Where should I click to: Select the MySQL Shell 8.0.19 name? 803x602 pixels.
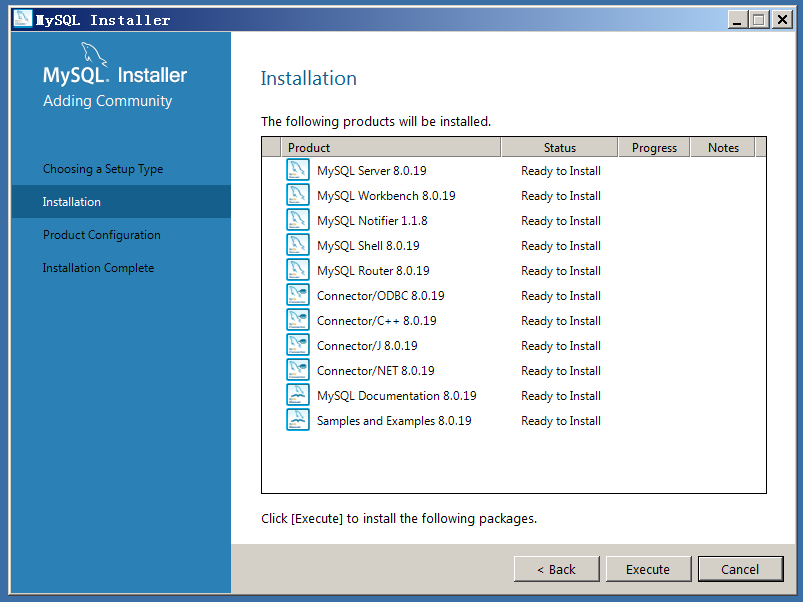click(x=368, y=246)
